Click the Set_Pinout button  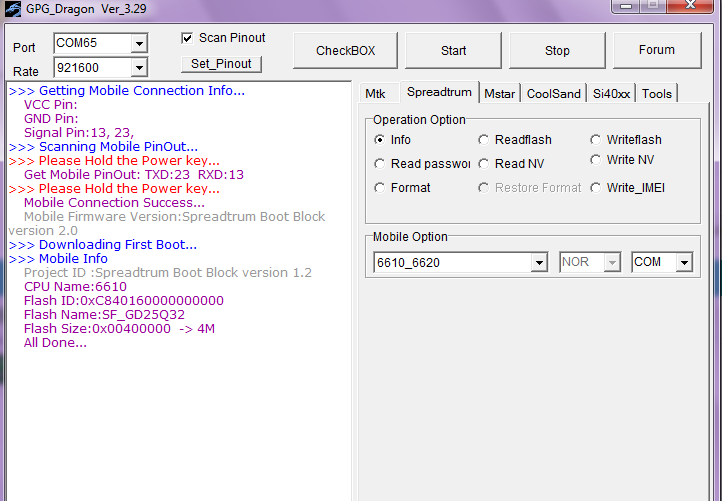click(221, 64)
